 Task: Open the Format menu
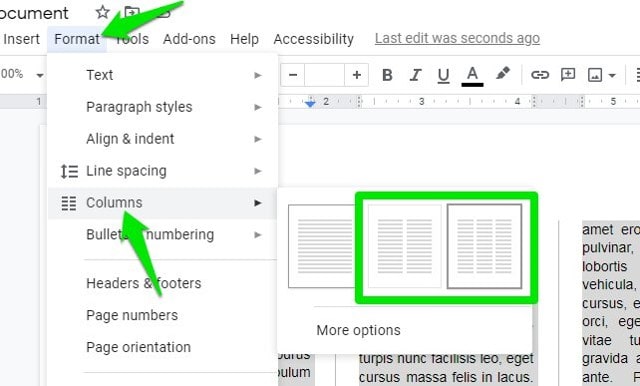(77, 39)
